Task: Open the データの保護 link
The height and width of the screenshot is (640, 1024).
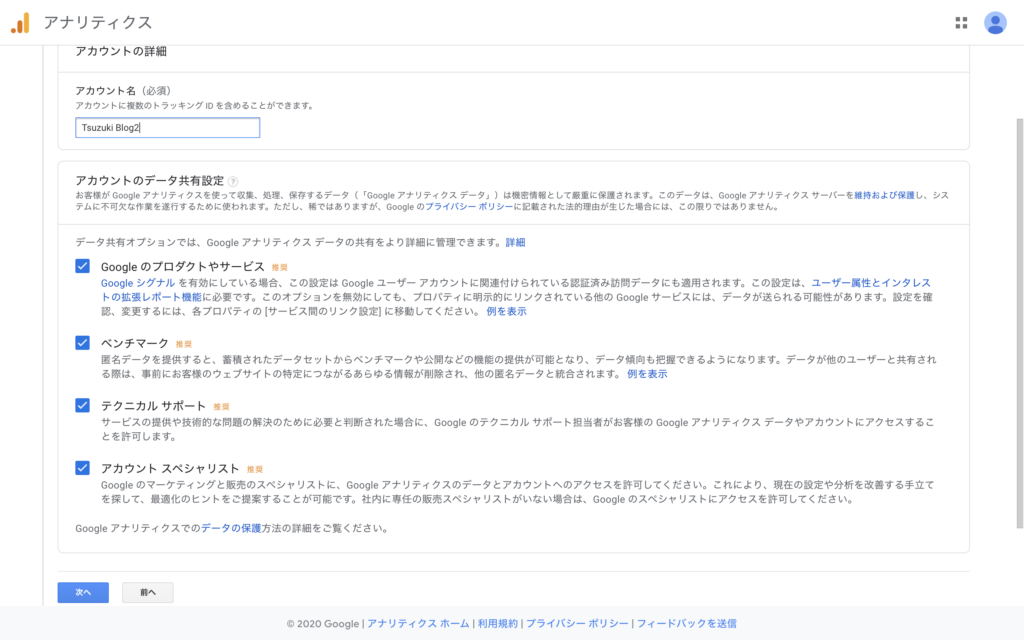Action: pyautogui.click(x=231, y=528)
